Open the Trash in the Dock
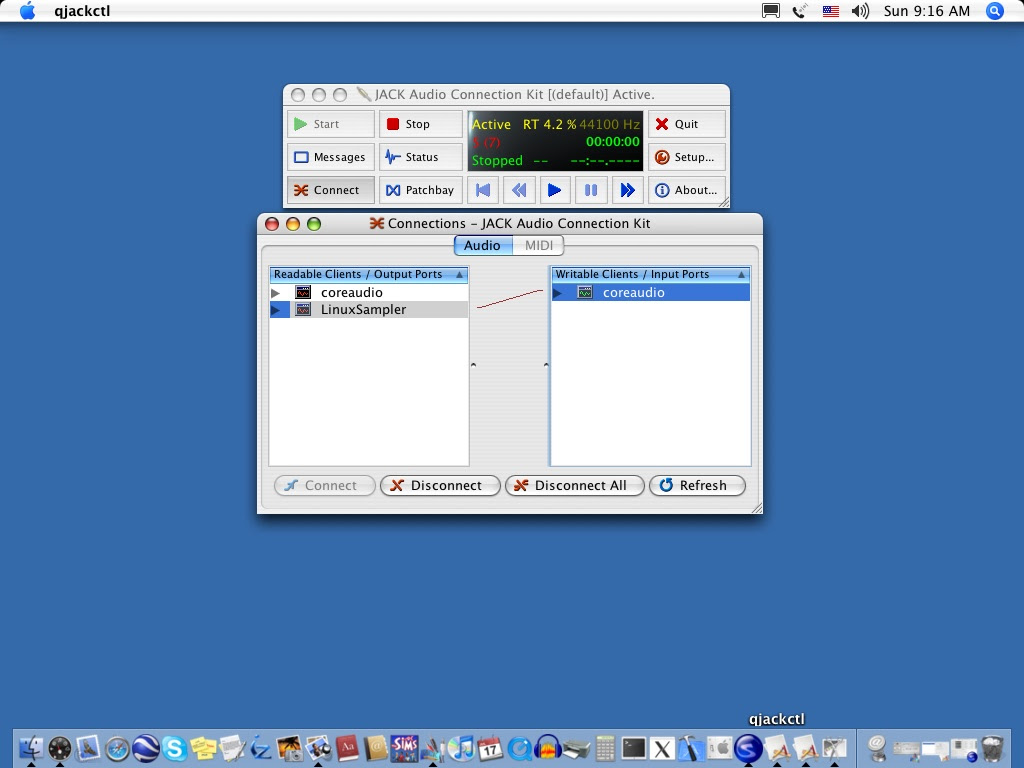1024x768 pixels. (x=992, y=748)
